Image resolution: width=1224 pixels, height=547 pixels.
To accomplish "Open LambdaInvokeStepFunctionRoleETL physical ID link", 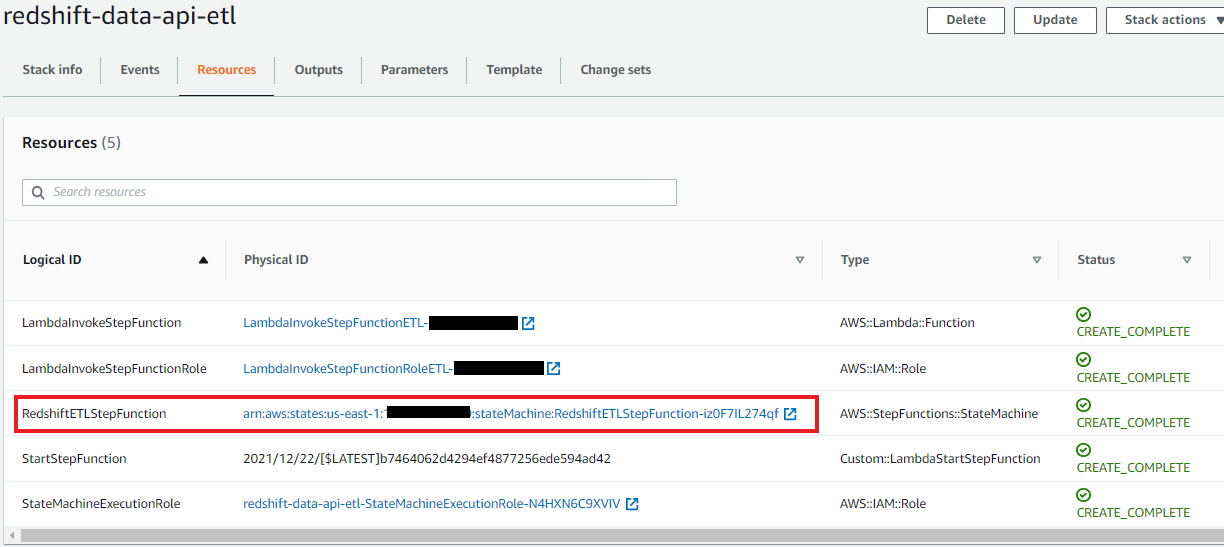I will coord(394,368).
